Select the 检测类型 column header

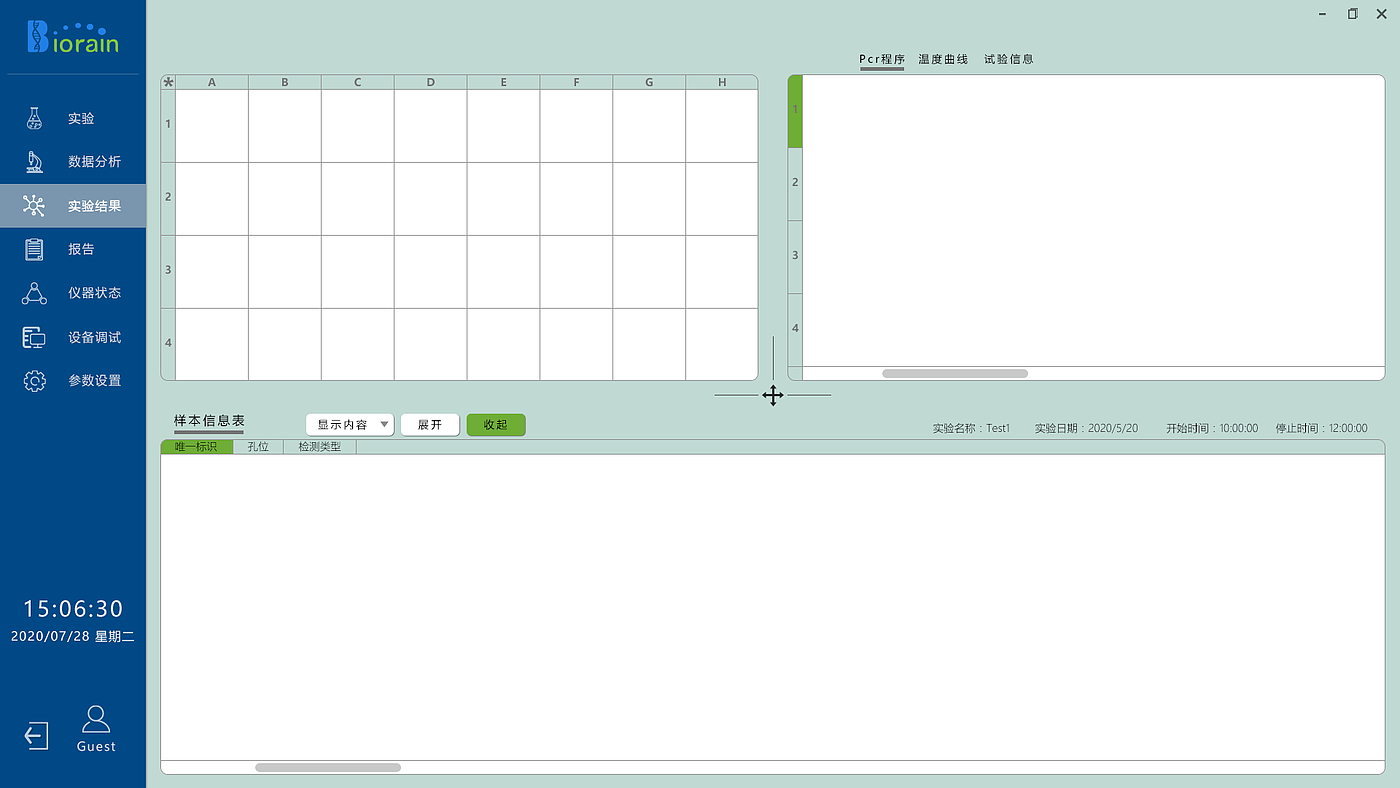pyautogui.click(x=320, y=447)
